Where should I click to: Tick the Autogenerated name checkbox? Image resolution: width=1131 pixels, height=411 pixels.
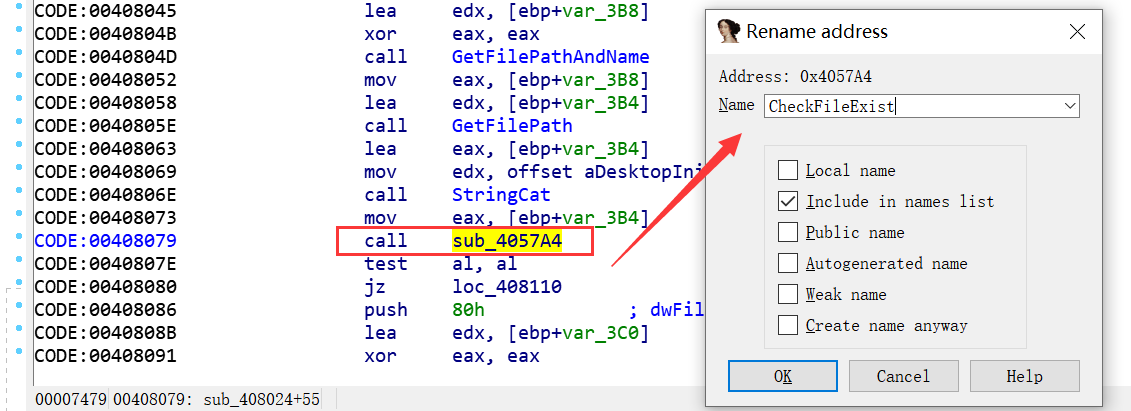[788, 263]
